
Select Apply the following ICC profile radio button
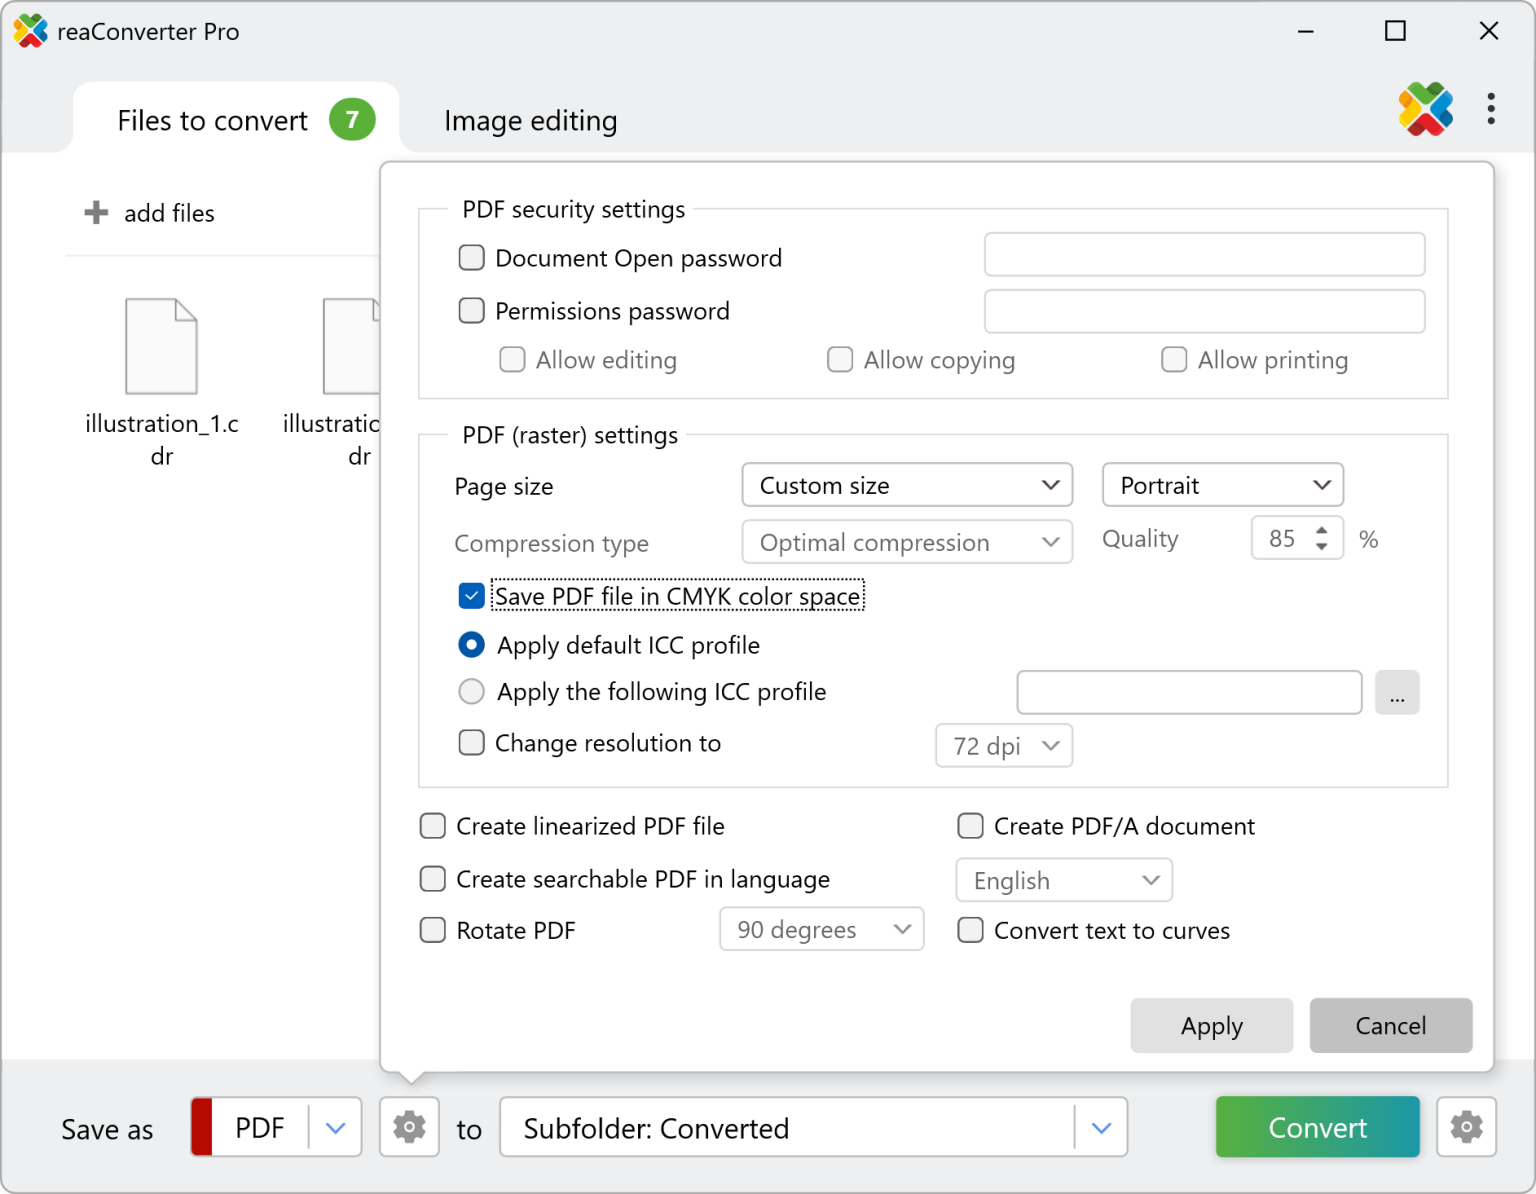coord(471,691)
